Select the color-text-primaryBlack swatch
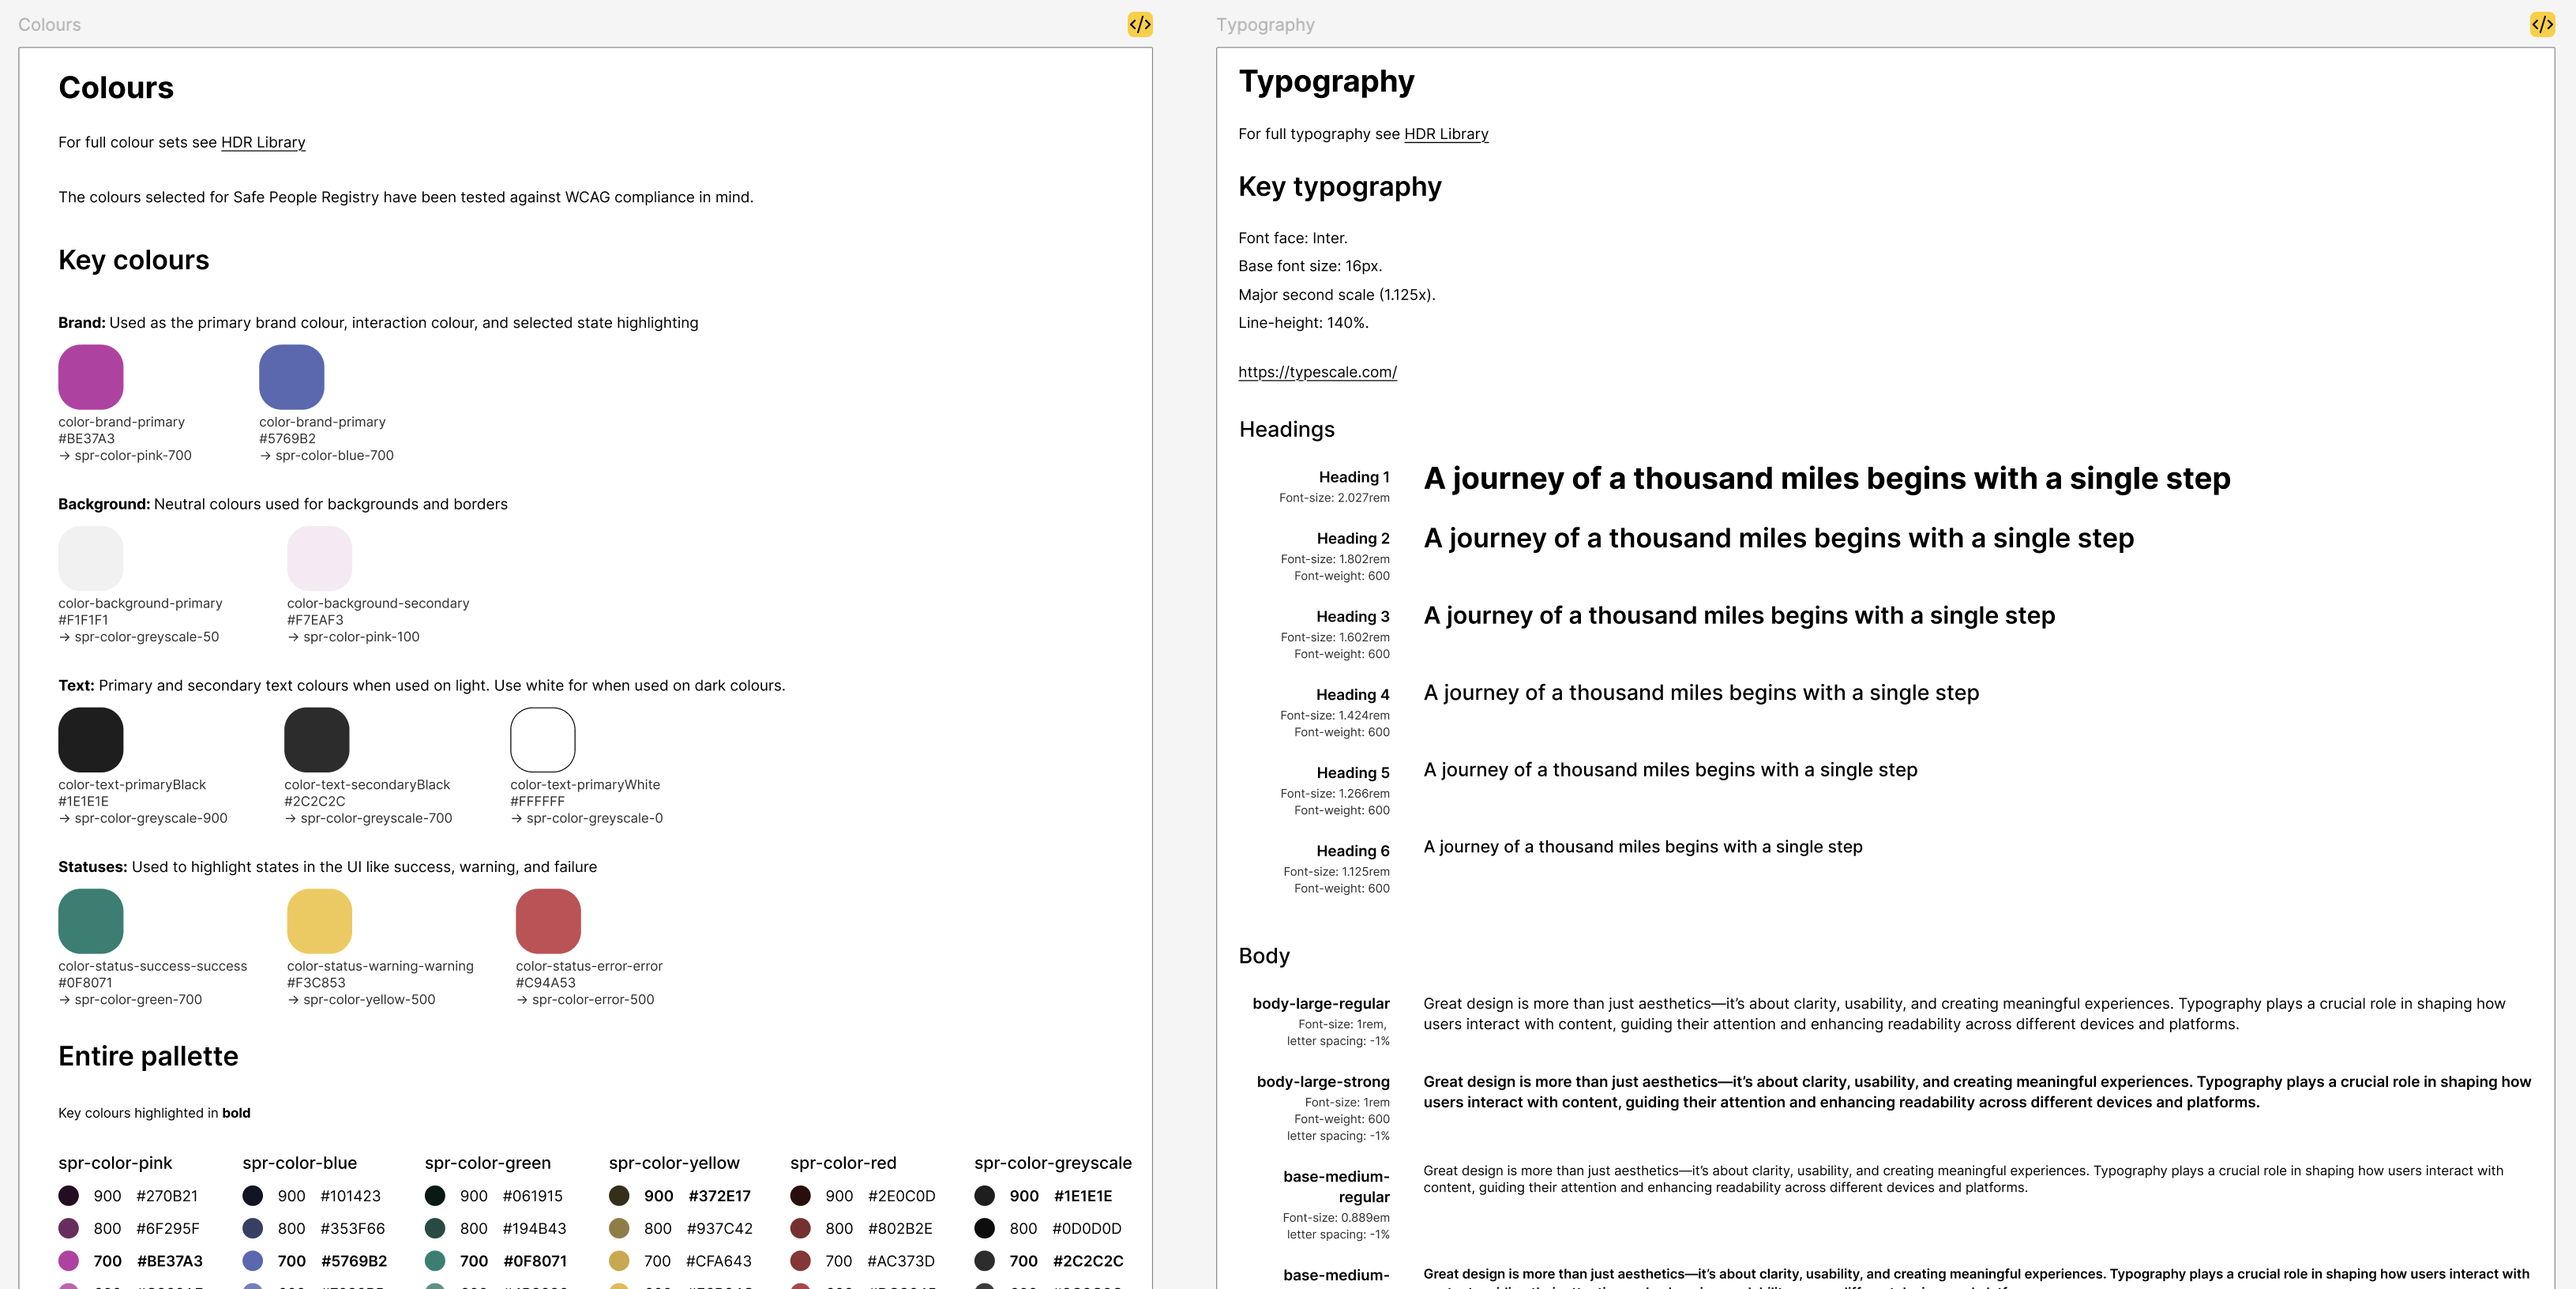The height and width of the screenshot is (1289, 2576). (91, 740)
